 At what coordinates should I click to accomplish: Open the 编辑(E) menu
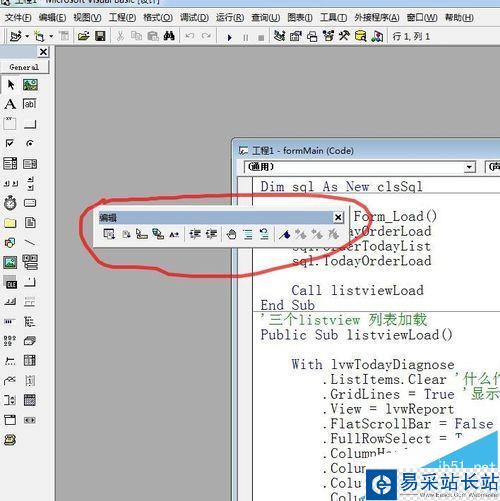click(52, 17)
